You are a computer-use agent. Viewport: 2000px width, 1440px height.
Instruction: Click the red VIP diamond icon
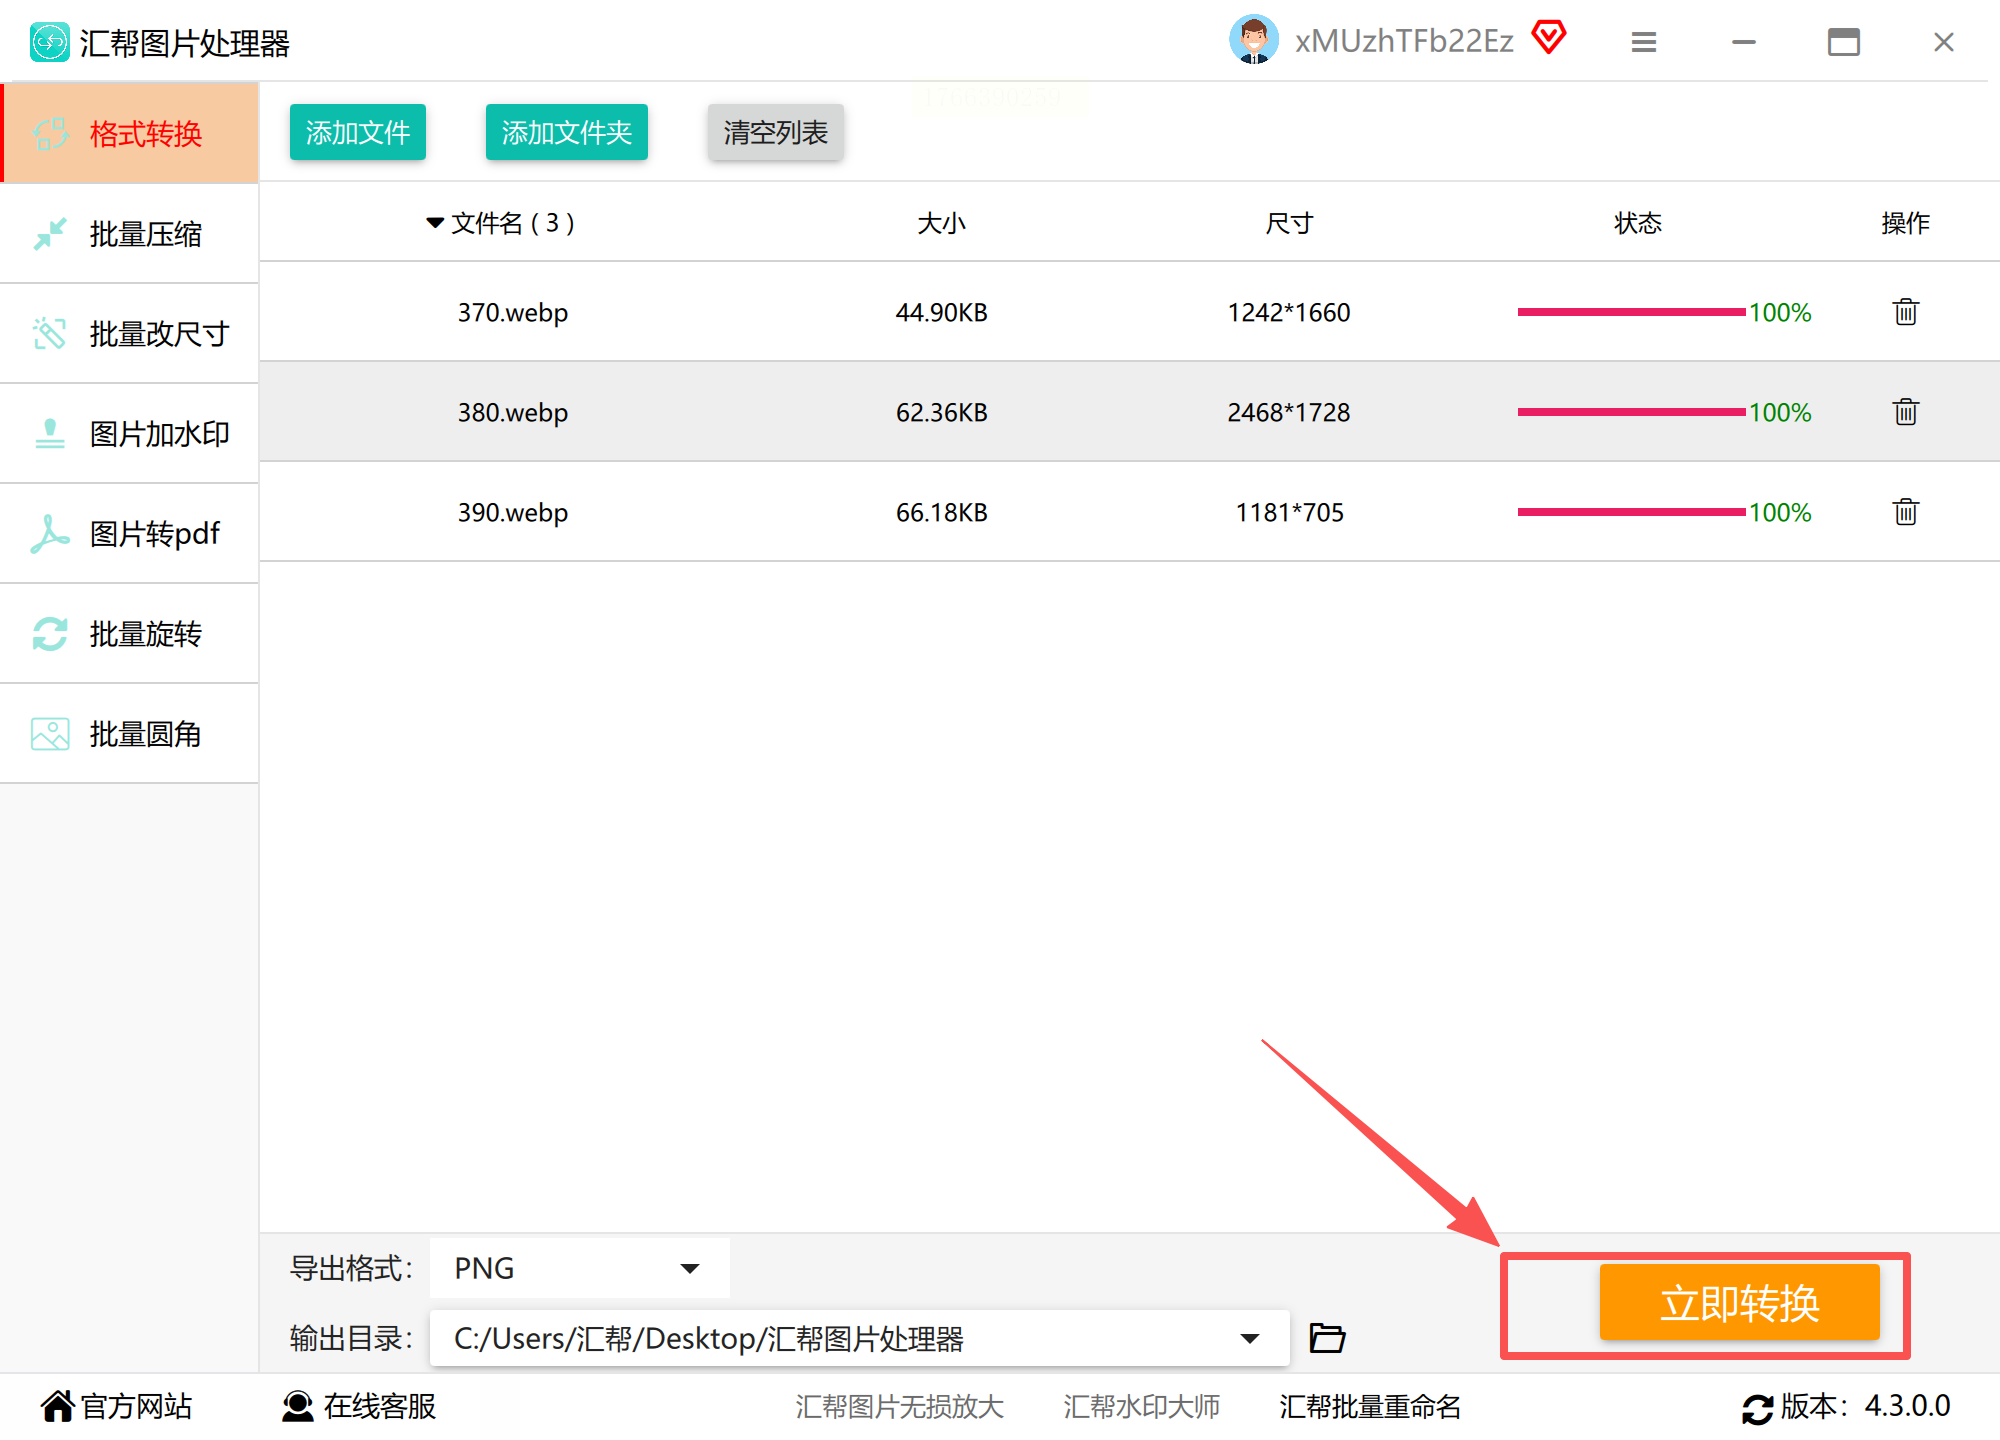(x=1548, y=38)
